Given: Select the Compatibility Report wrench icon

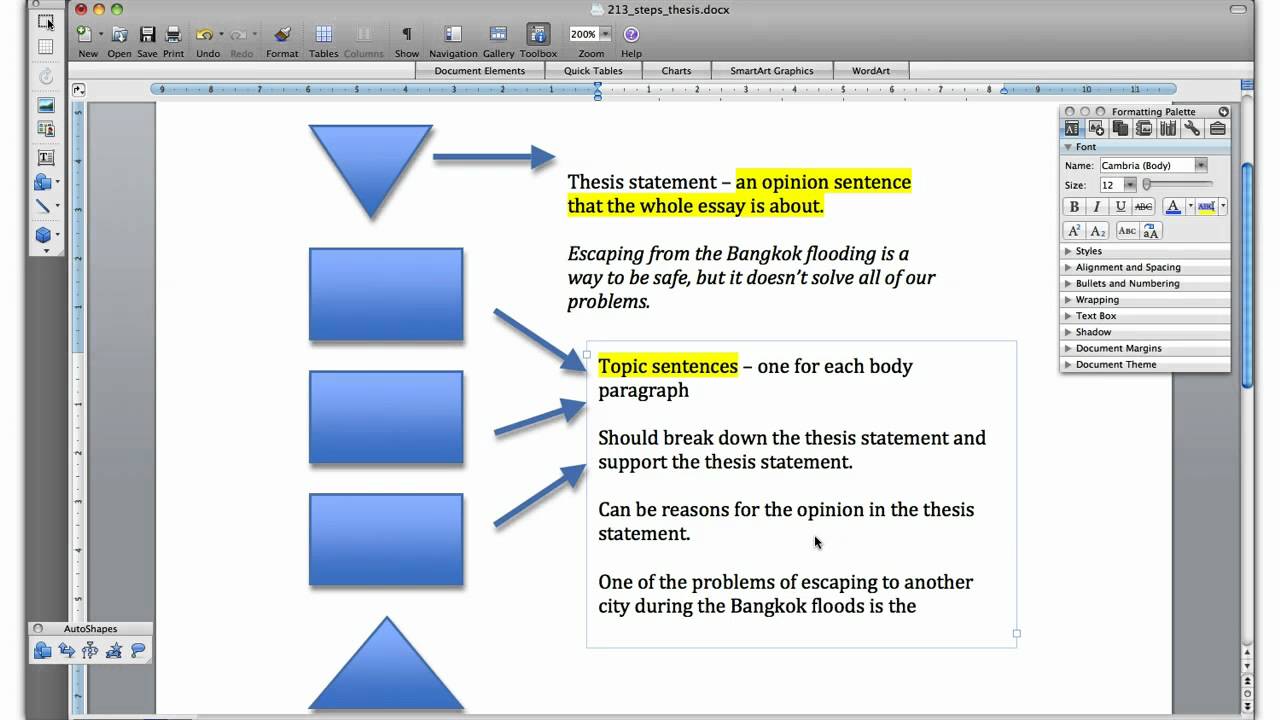Looking at the screenshot, I should pyautogui.click(x=1192, y=129).
